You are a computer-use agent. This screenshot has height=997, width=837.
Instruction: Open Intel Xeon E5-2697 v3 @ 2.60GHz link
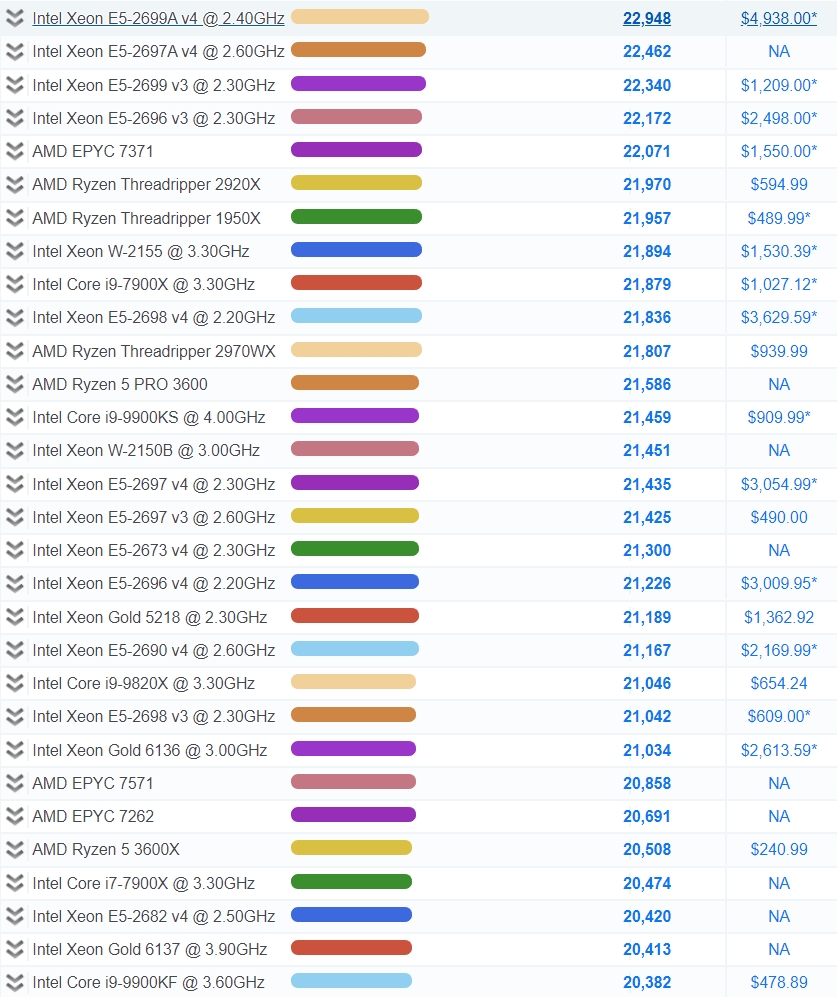pos(154,518)
